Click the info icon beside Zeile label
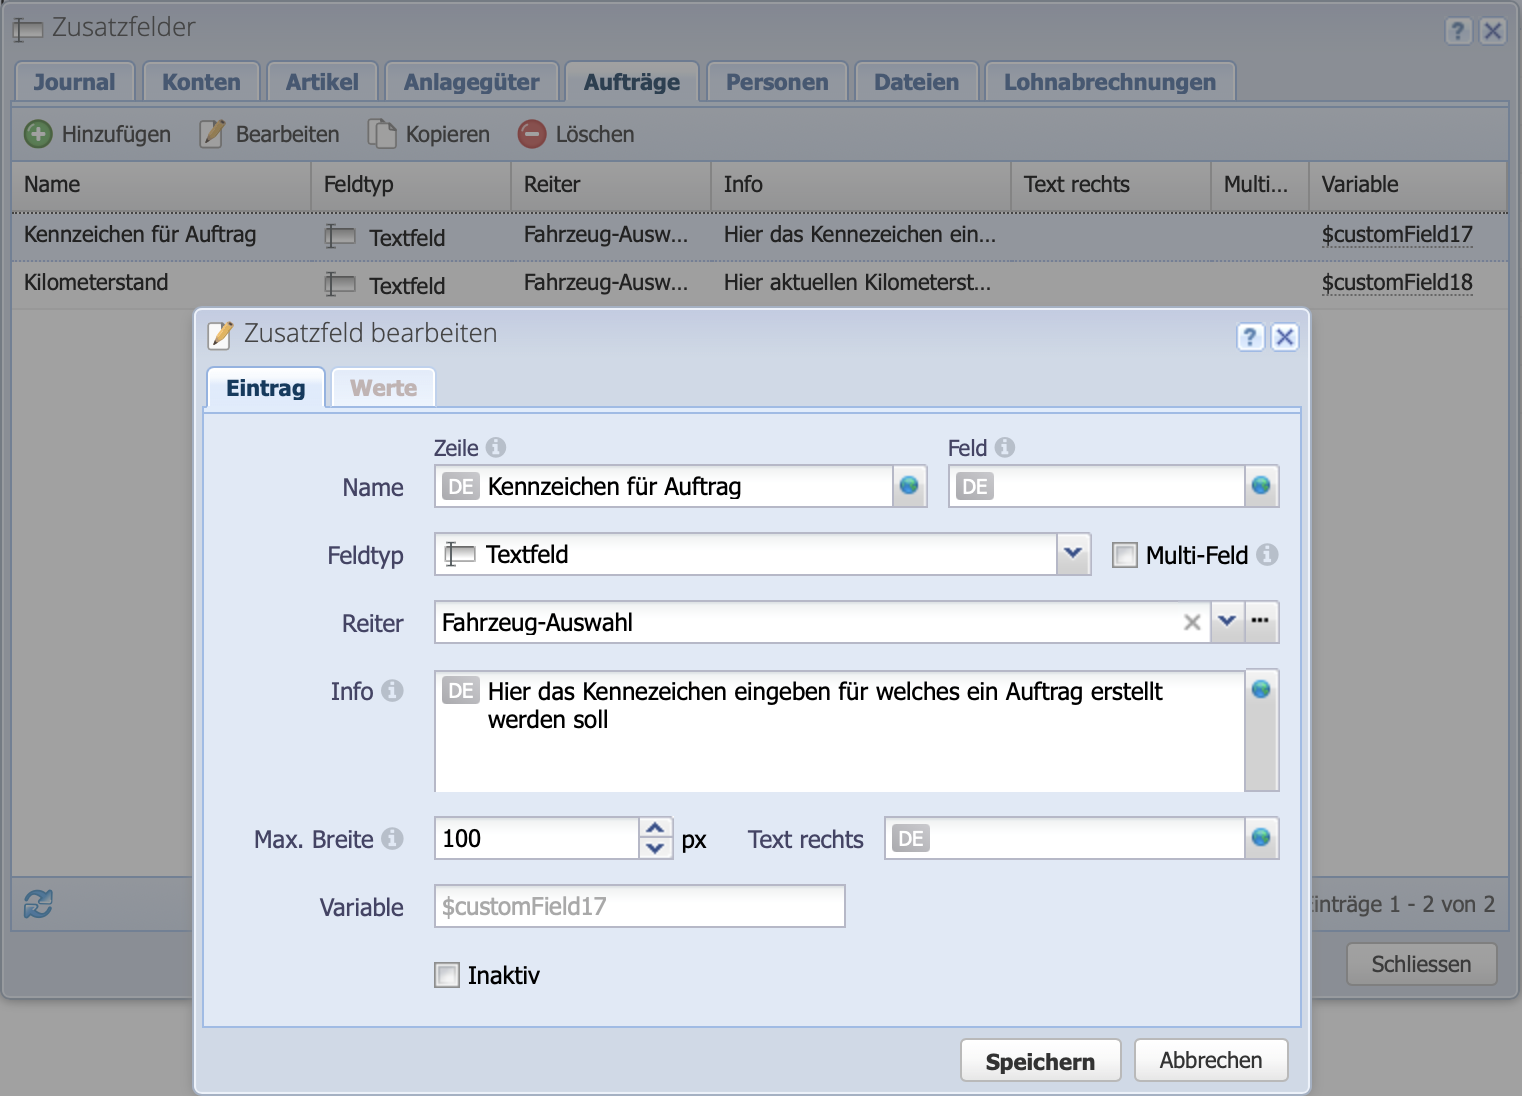 [x=496, y=448]
